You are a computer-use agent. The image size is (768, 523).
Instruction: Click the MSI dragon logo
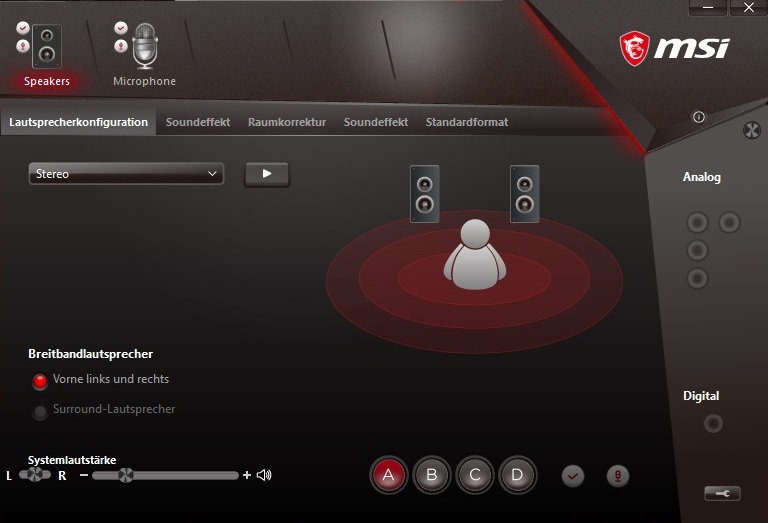(x=634, y=48)
